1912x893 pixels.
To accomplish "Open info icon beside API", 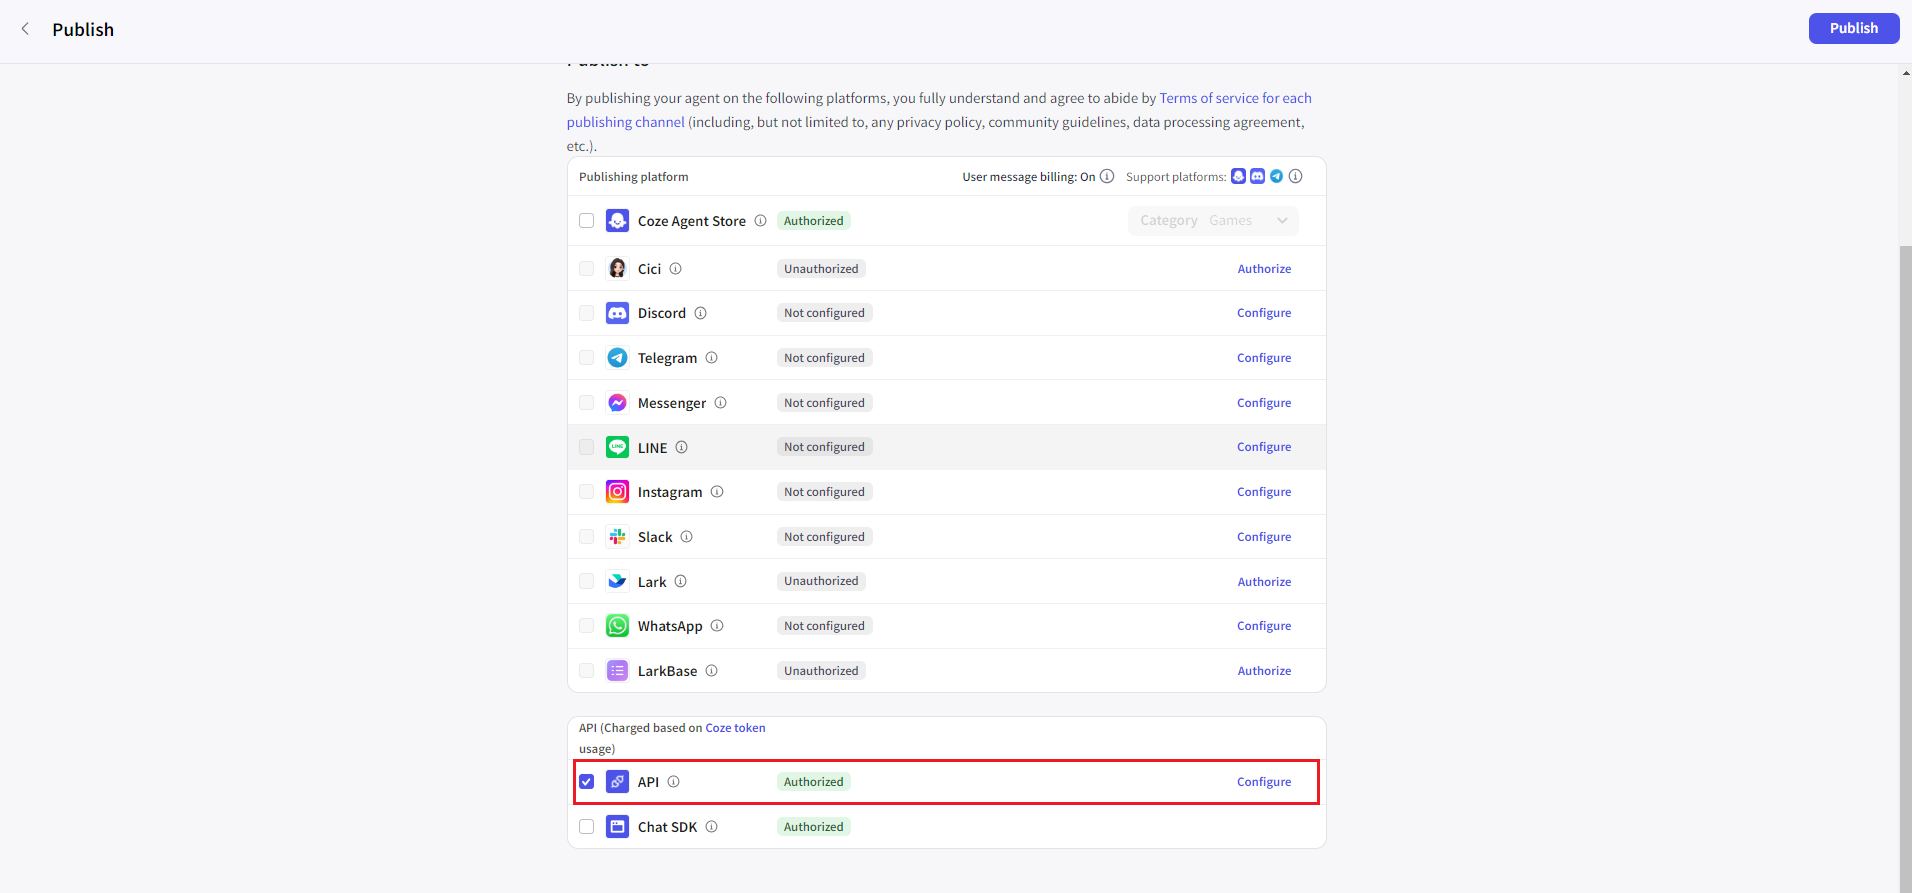I will 673,782.
